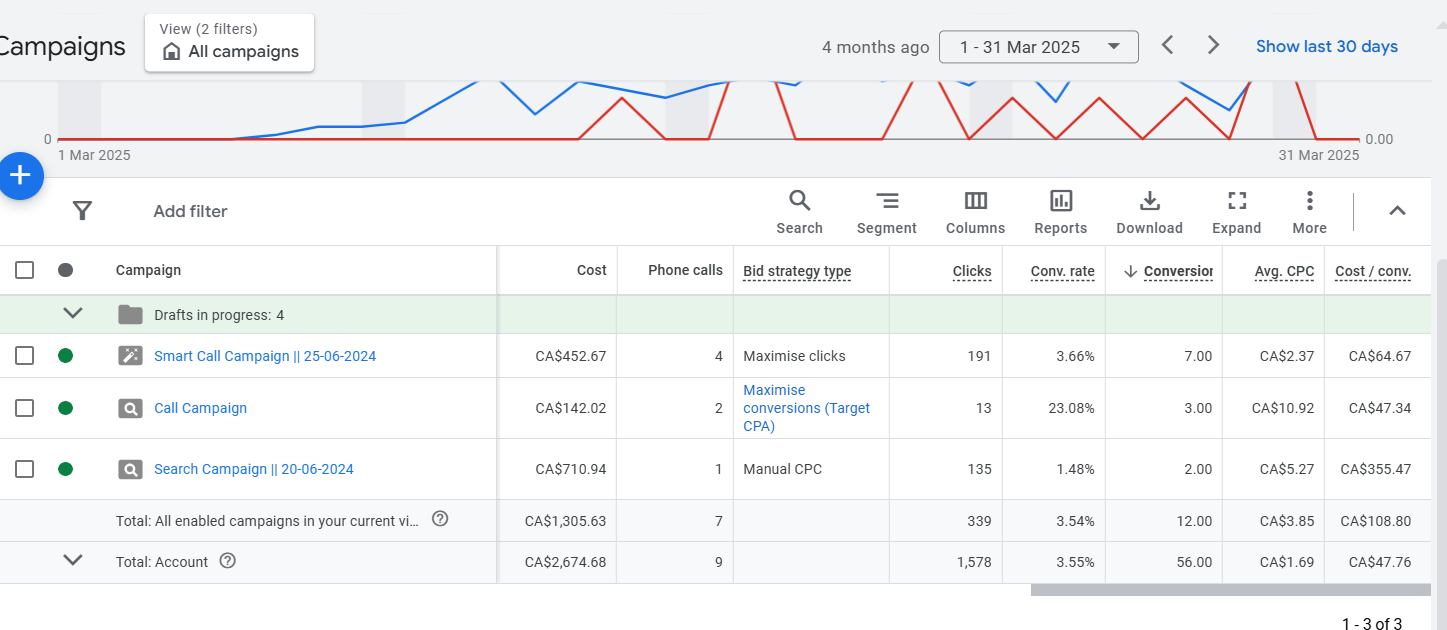The height and width of the screenshot is (630, 1447).
Task: Open table Search tool
Action: click(799, 212)
